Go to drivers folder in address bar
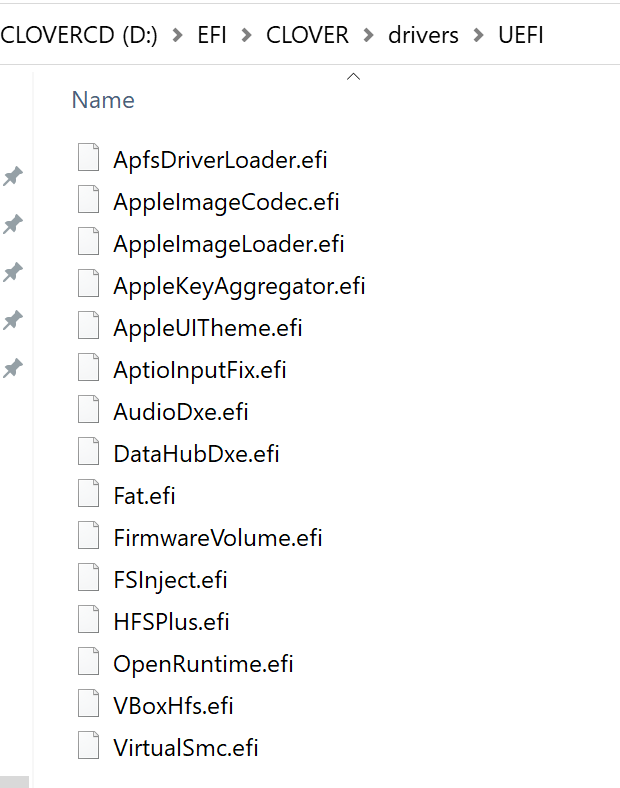 (424, 35)
